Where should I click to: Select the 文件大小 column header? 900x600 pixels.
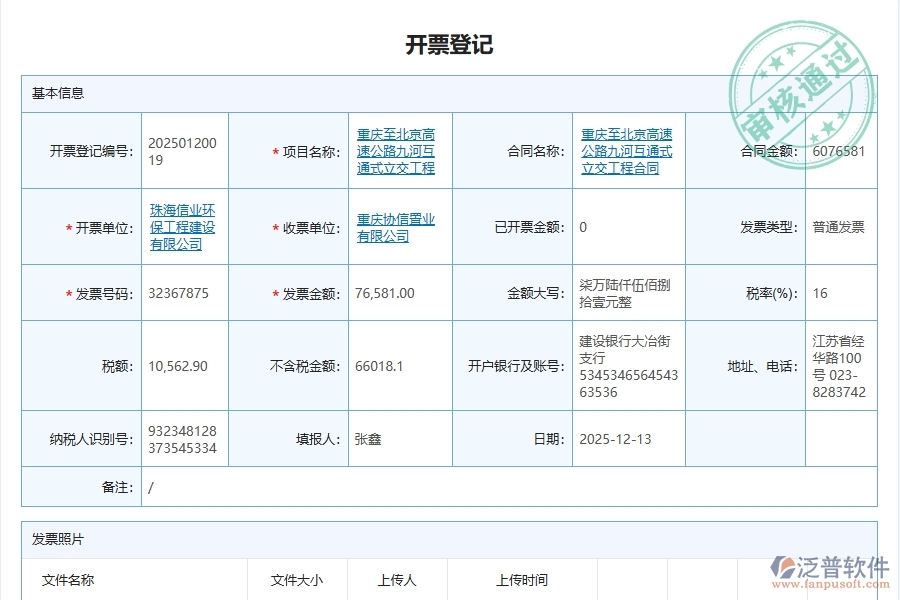(297, 579)
